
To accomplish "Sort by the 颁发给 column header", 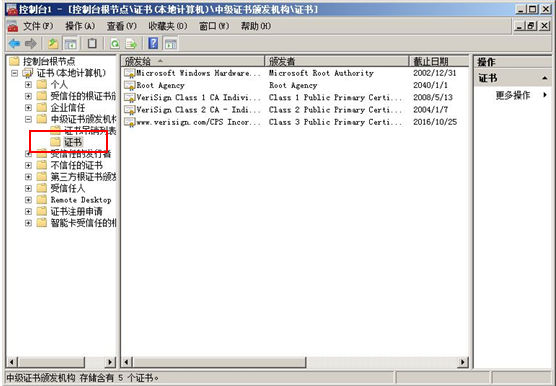I will (193, 61).
